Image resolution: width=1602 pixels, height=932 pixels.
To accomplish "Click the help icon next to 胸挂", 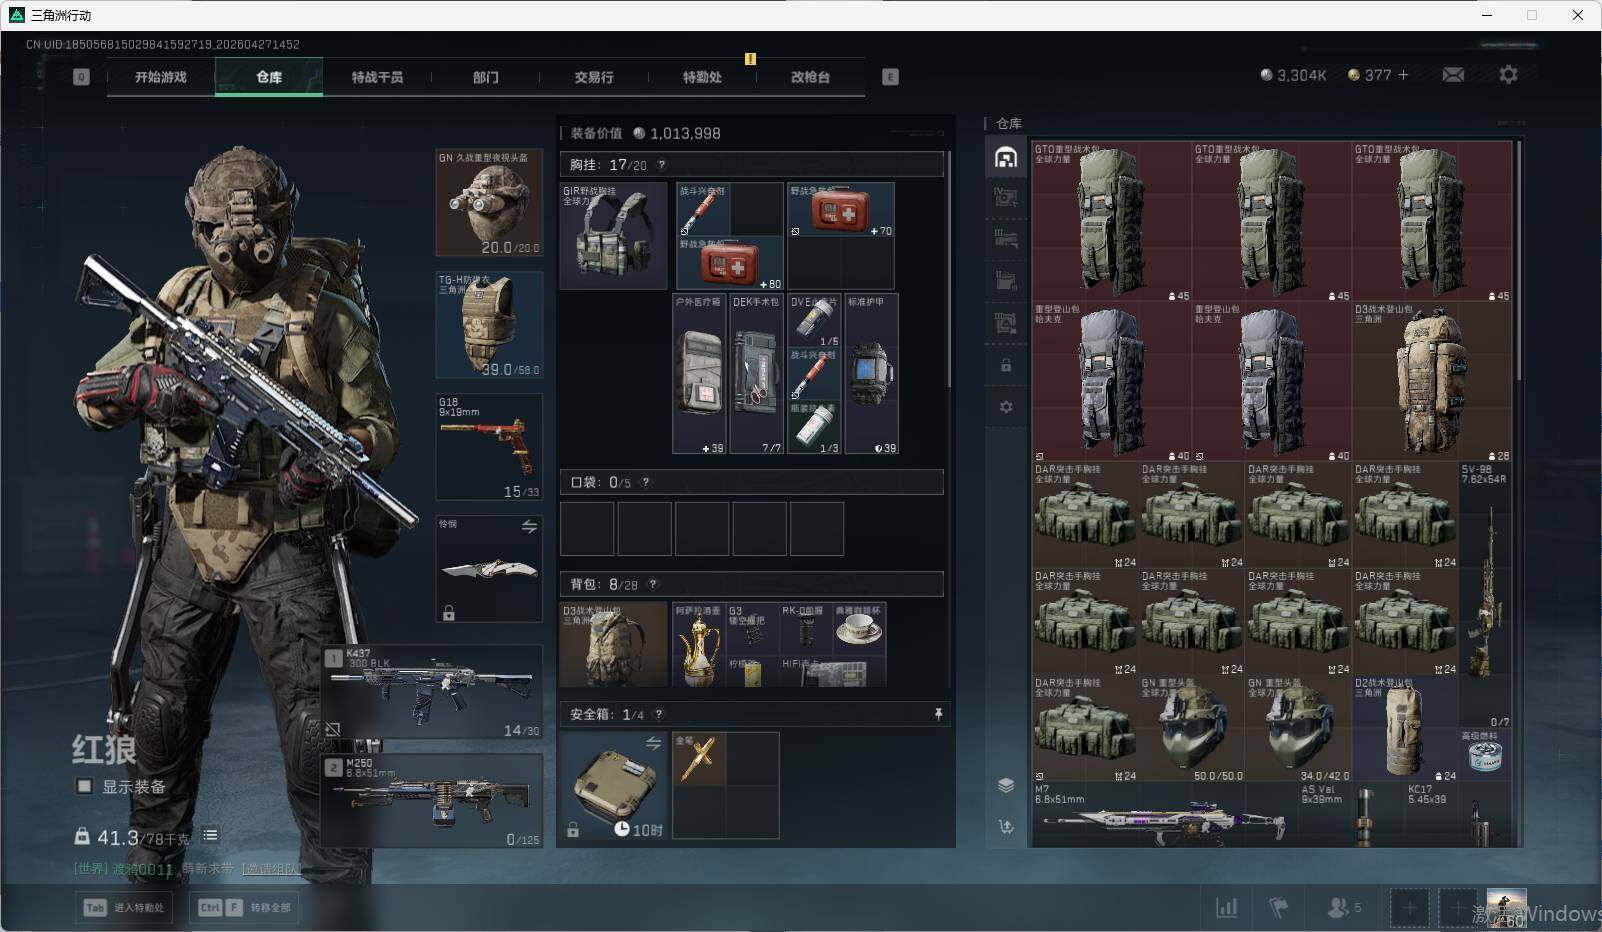I will (661, 165).
